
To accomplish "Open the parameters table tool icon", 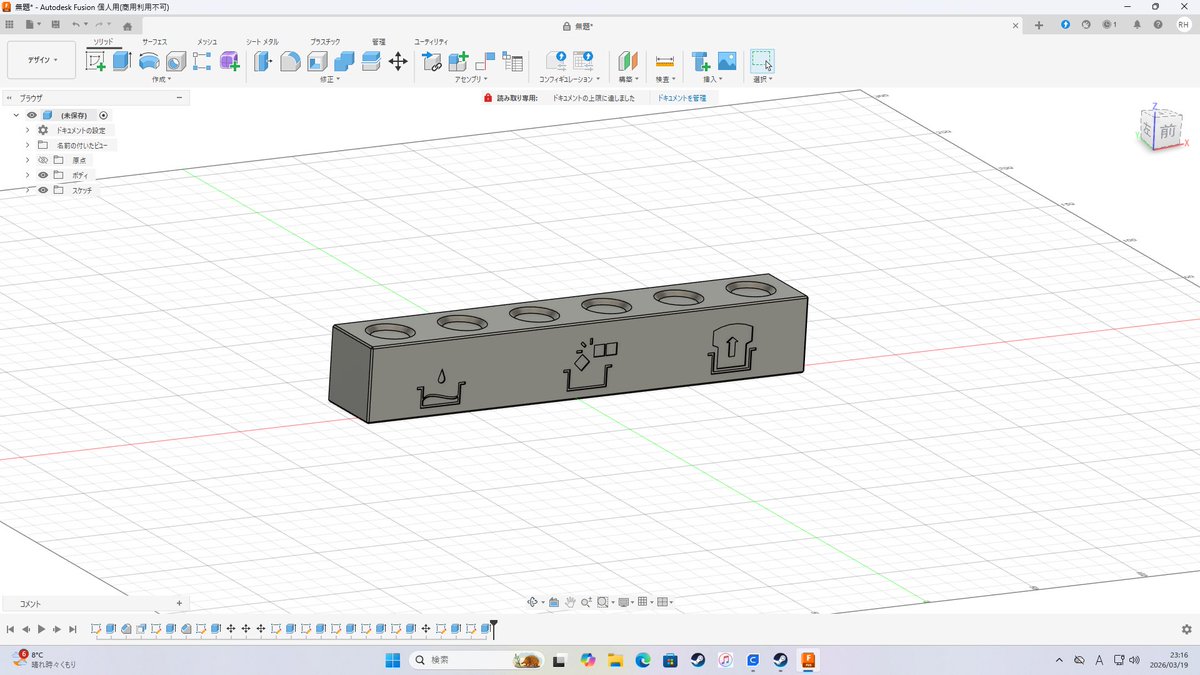I will click(x=513, y=61).
